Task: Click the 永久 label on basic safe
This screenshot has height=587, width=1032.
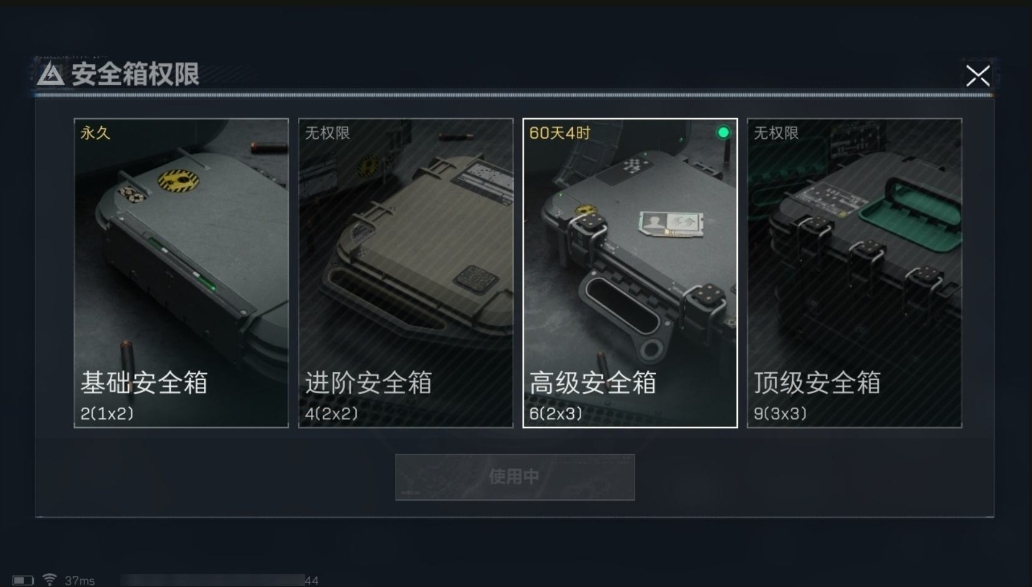Action: [95, 133]
